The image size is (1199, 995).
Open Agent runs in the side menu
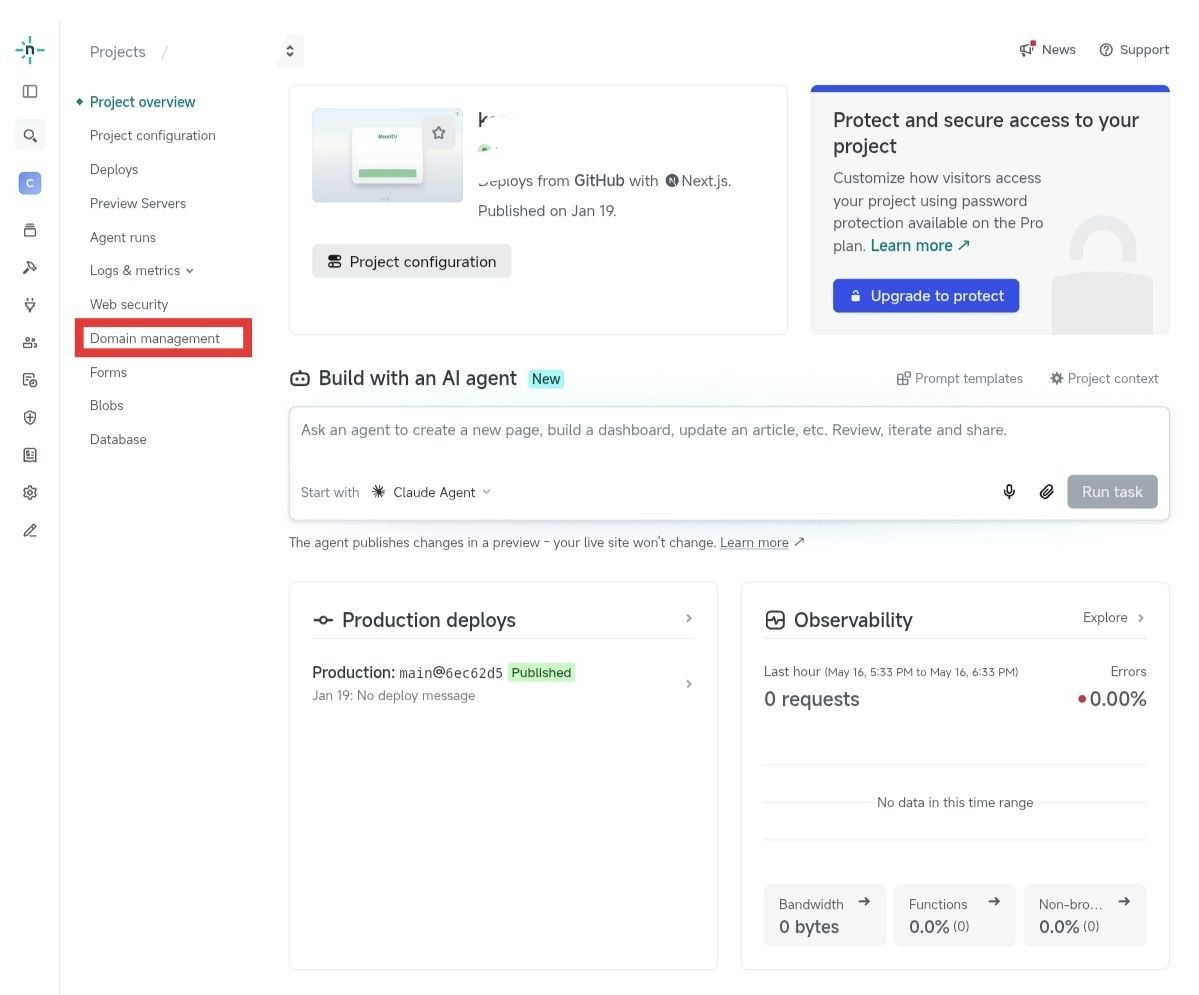point(122,237)
